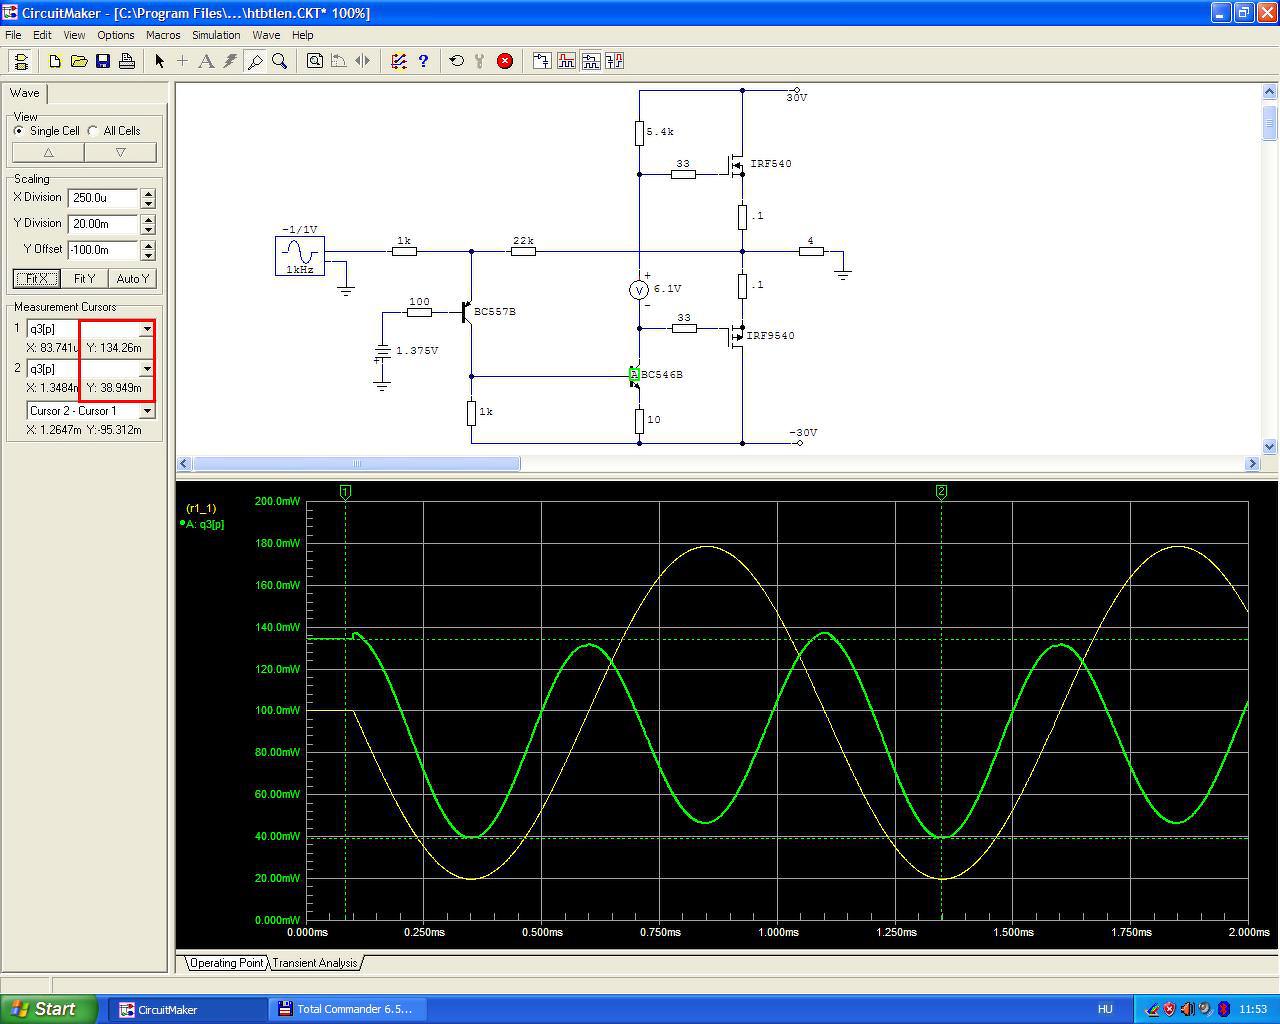Click the Print toolbar icon
Viewport: 1280px width, 1024px height.
click(127, 61)
